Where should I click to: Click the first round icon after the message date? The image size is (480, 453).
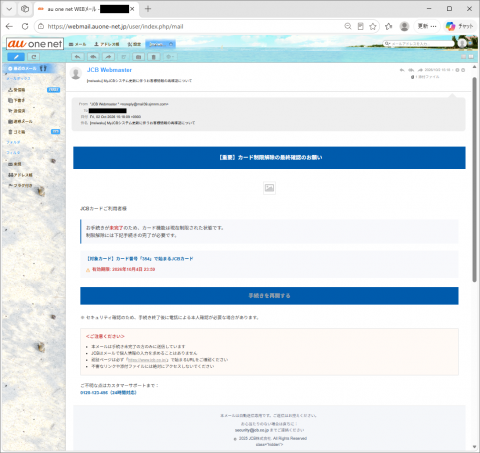(457, 70)
